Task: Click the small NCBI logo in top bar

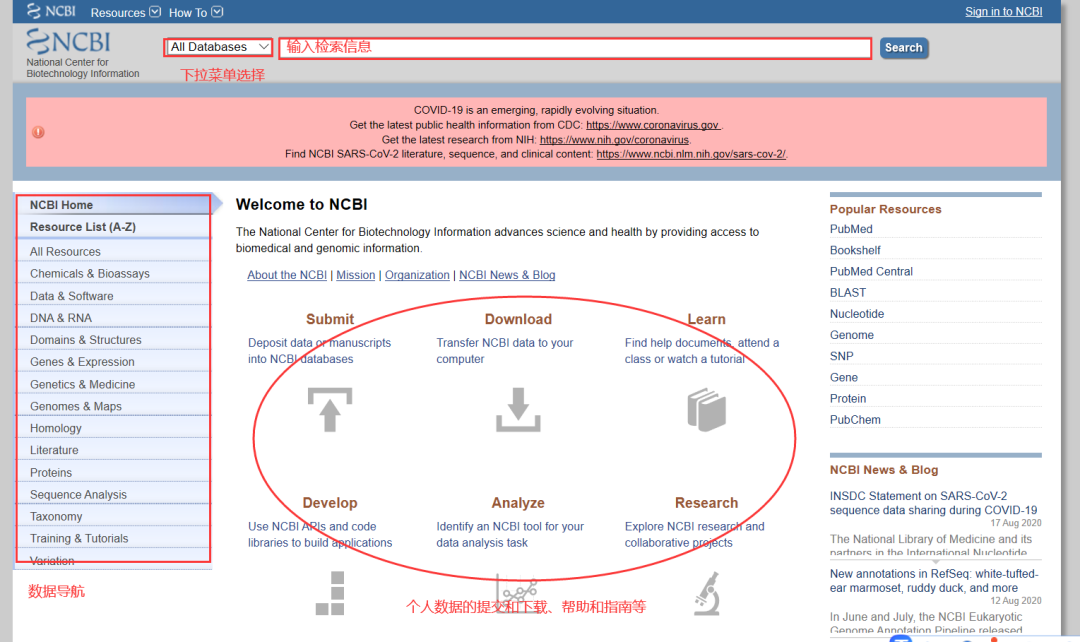Action: pyautogui.click(x=52, y=11)
